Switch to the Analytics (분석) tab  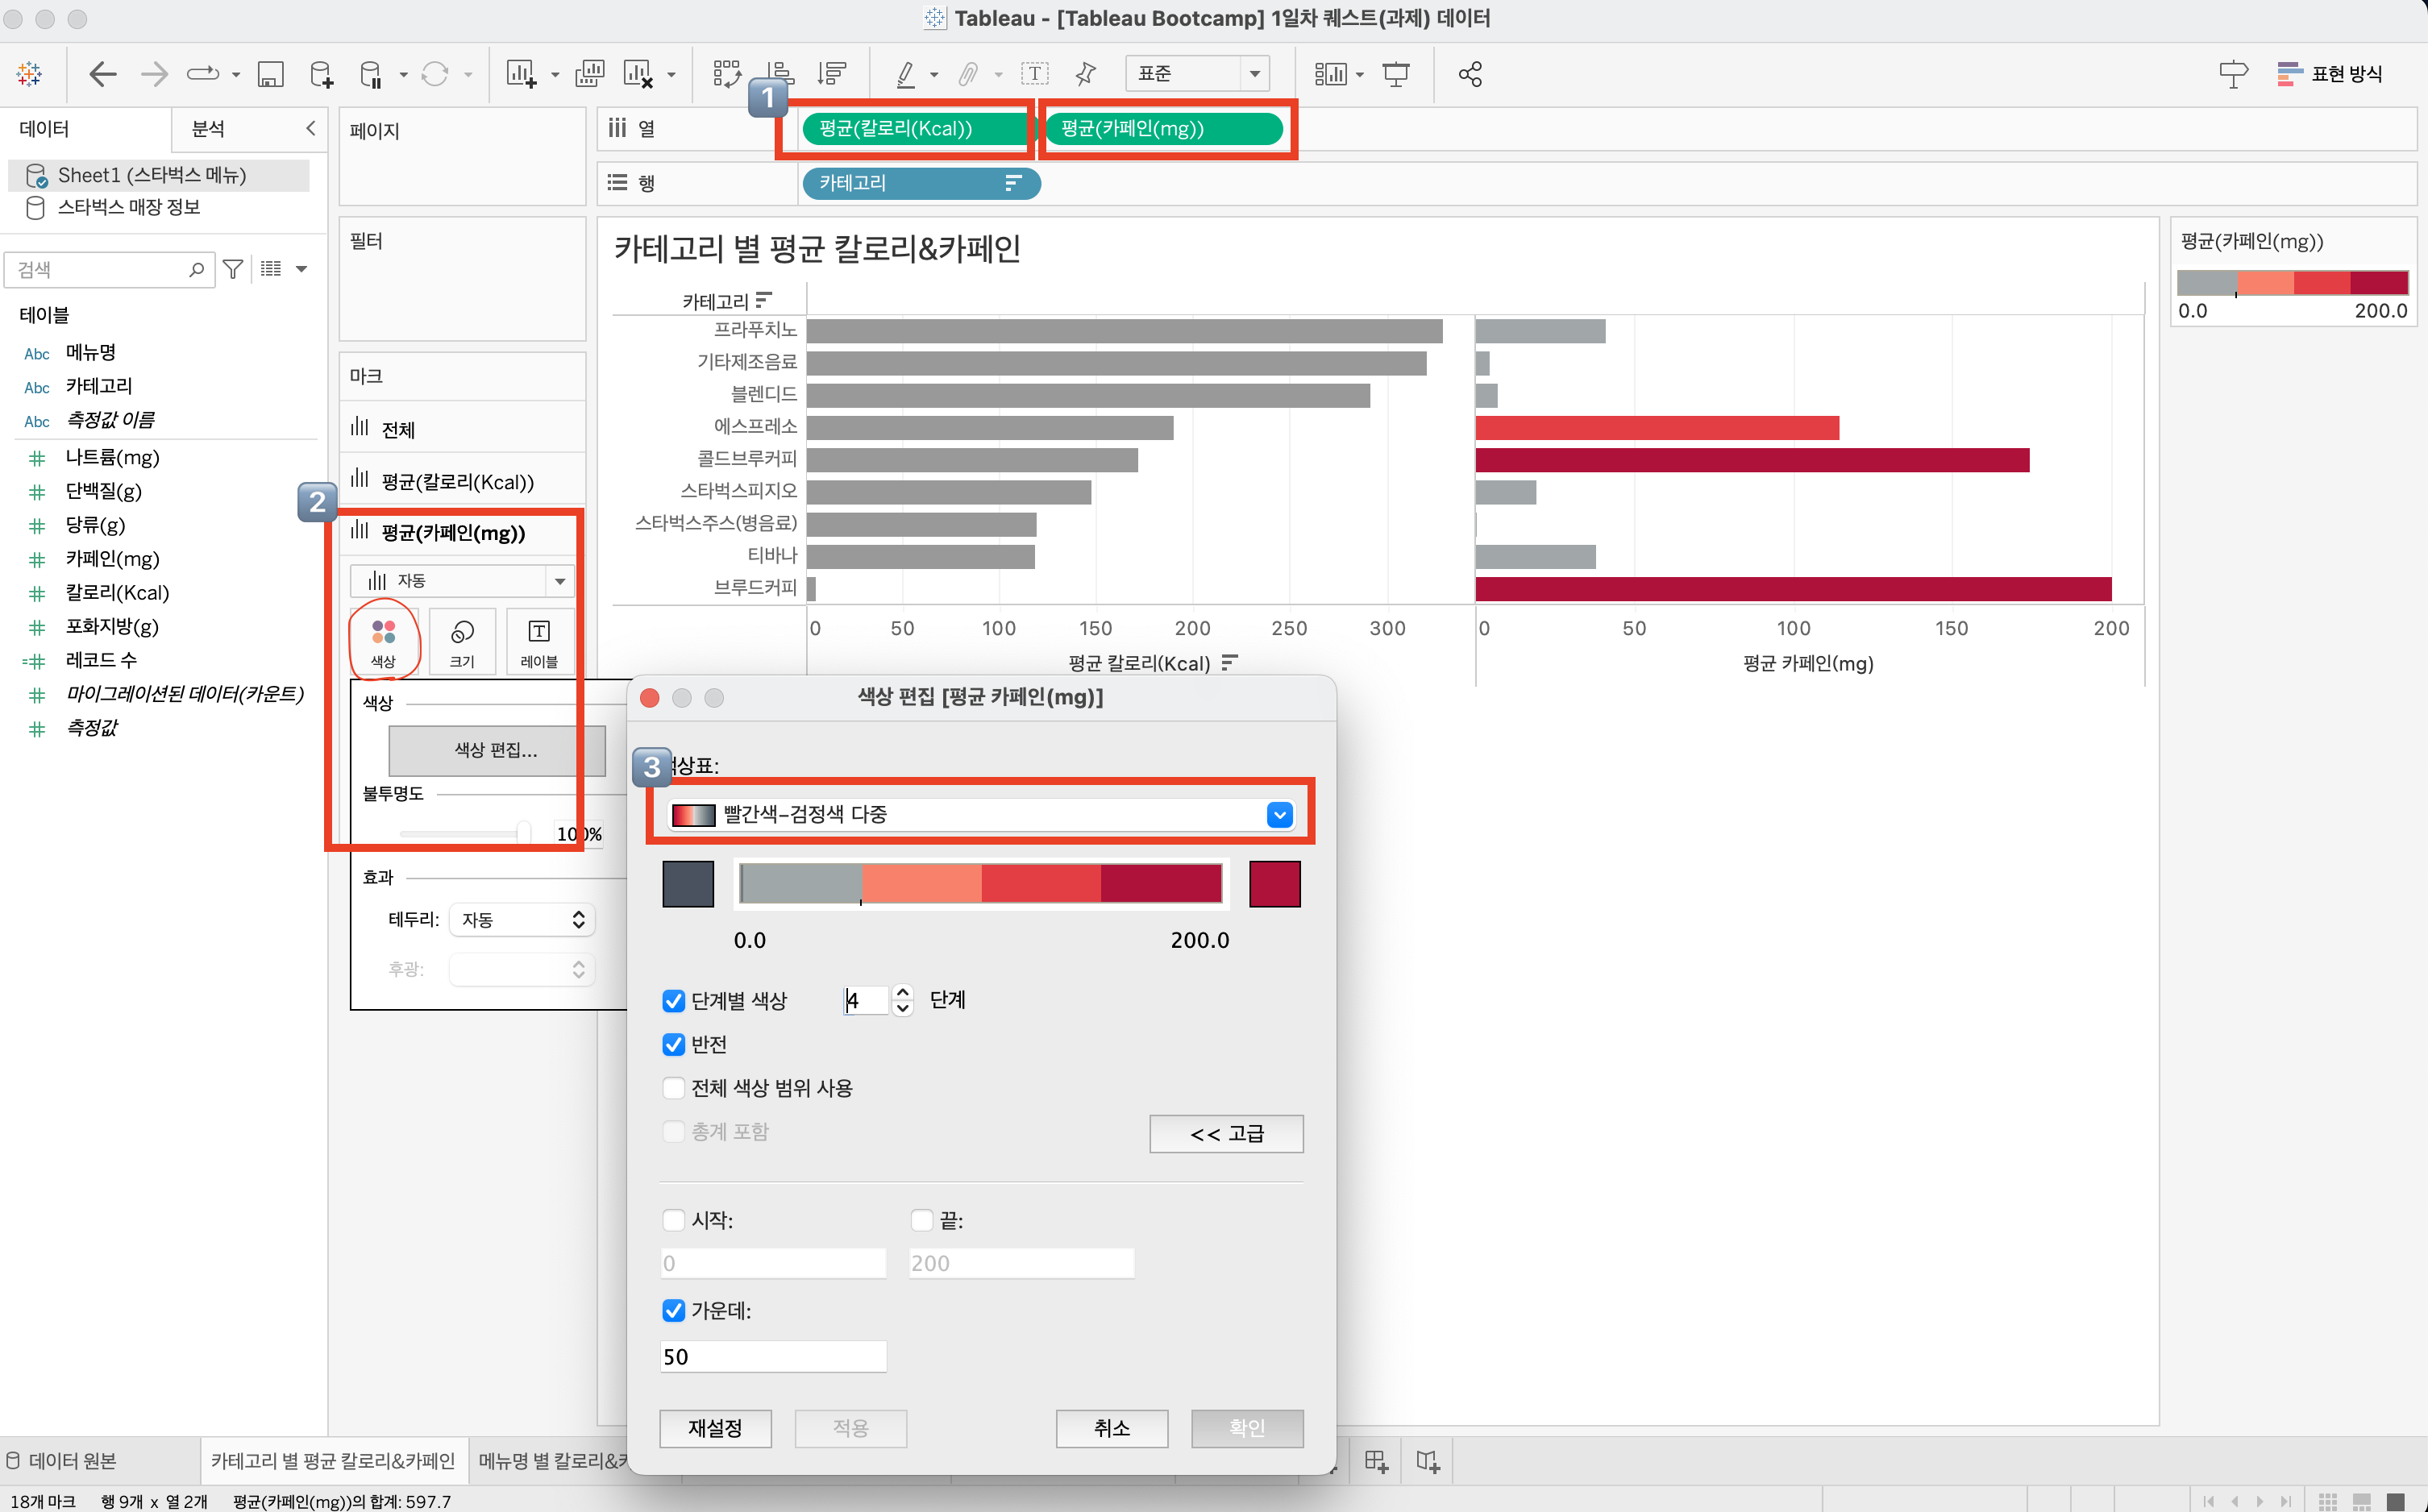coord(208,129)
